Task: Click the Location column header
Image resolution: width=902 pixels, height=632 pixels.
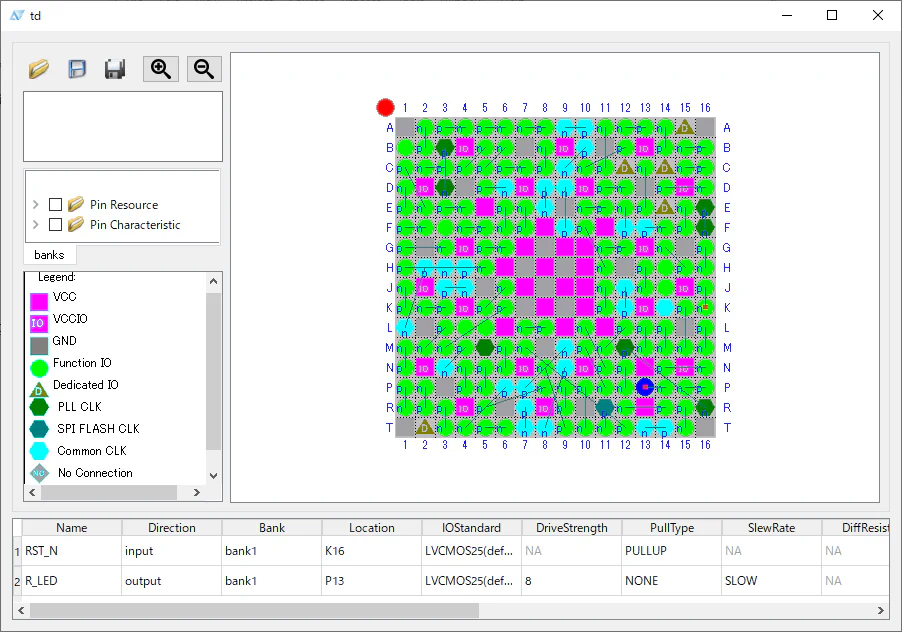Action: tap(371, 528)
